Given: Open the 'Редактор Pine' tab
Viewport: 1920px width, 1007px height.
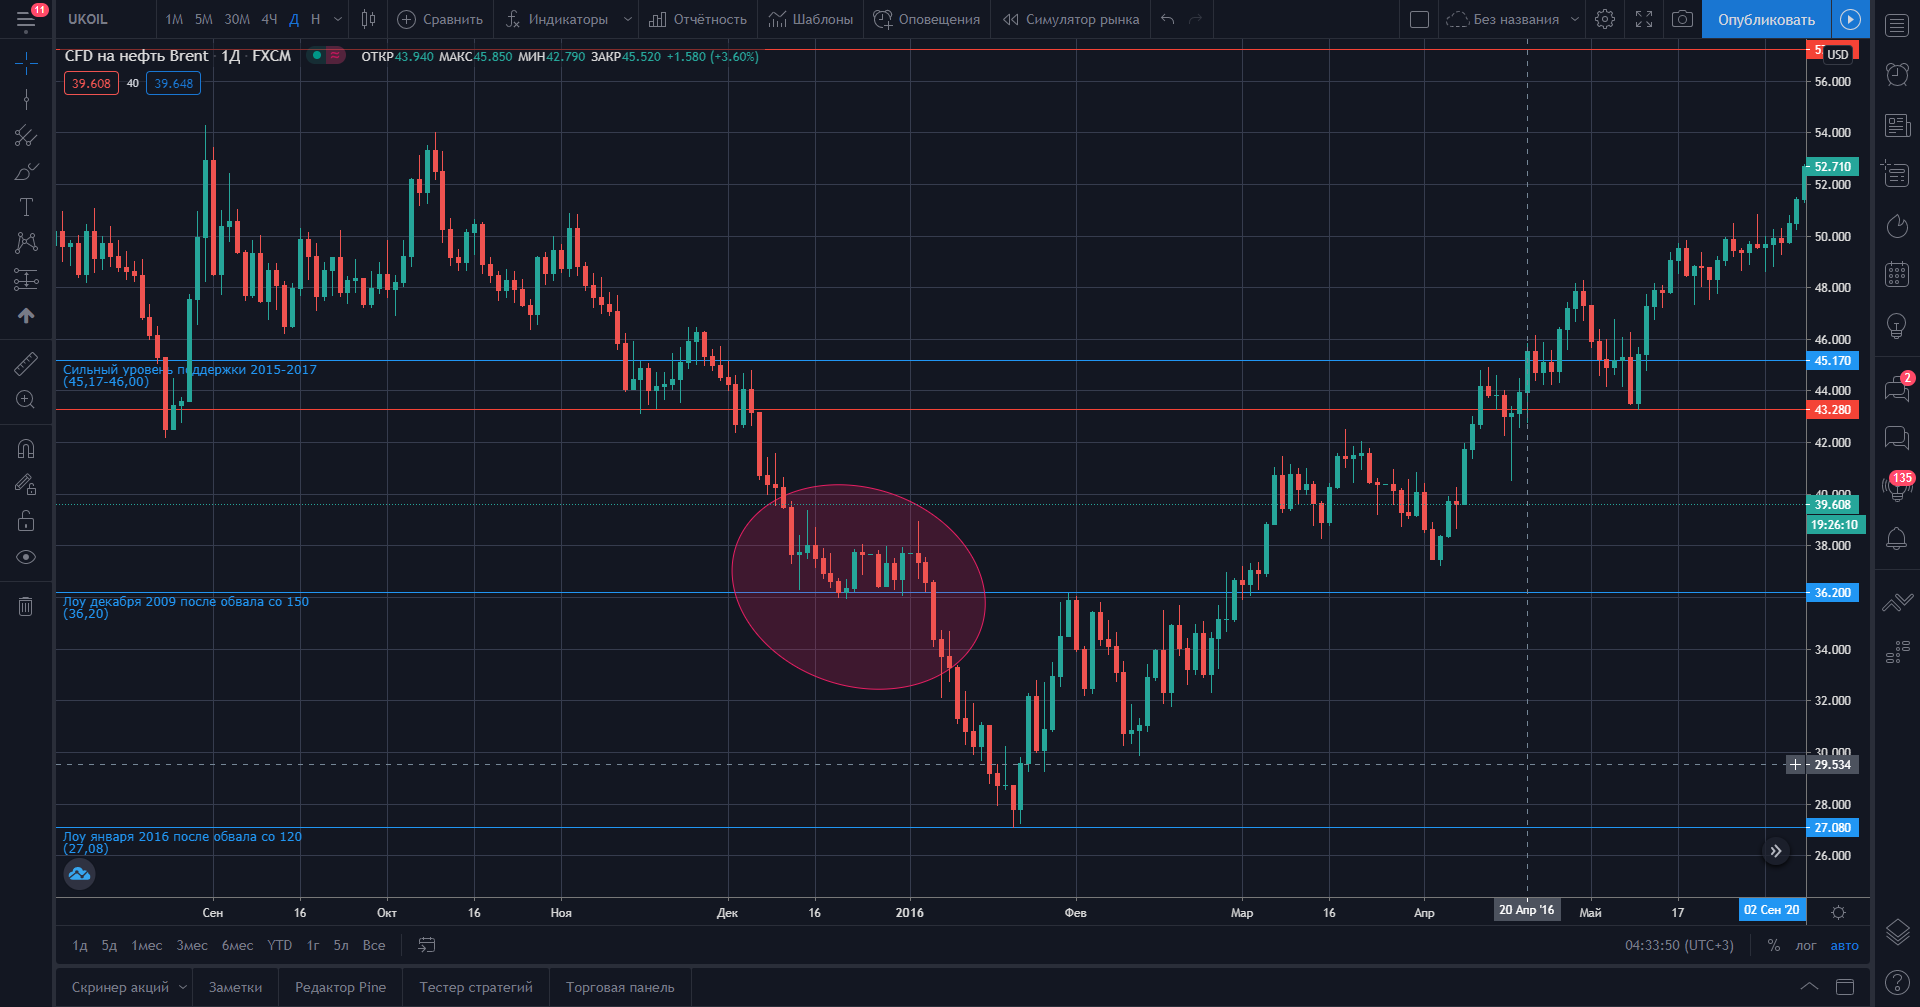Looking at the screenshot, I should 340,987.
